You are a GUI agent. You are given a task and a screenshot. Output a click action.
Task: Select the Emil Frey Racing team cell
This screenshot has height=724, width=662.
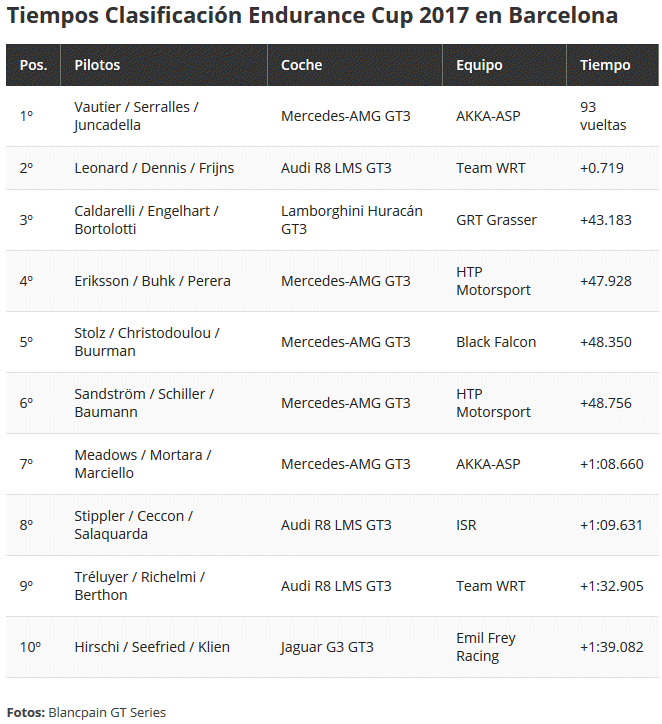pyautogui.click(x=485, y=647)
